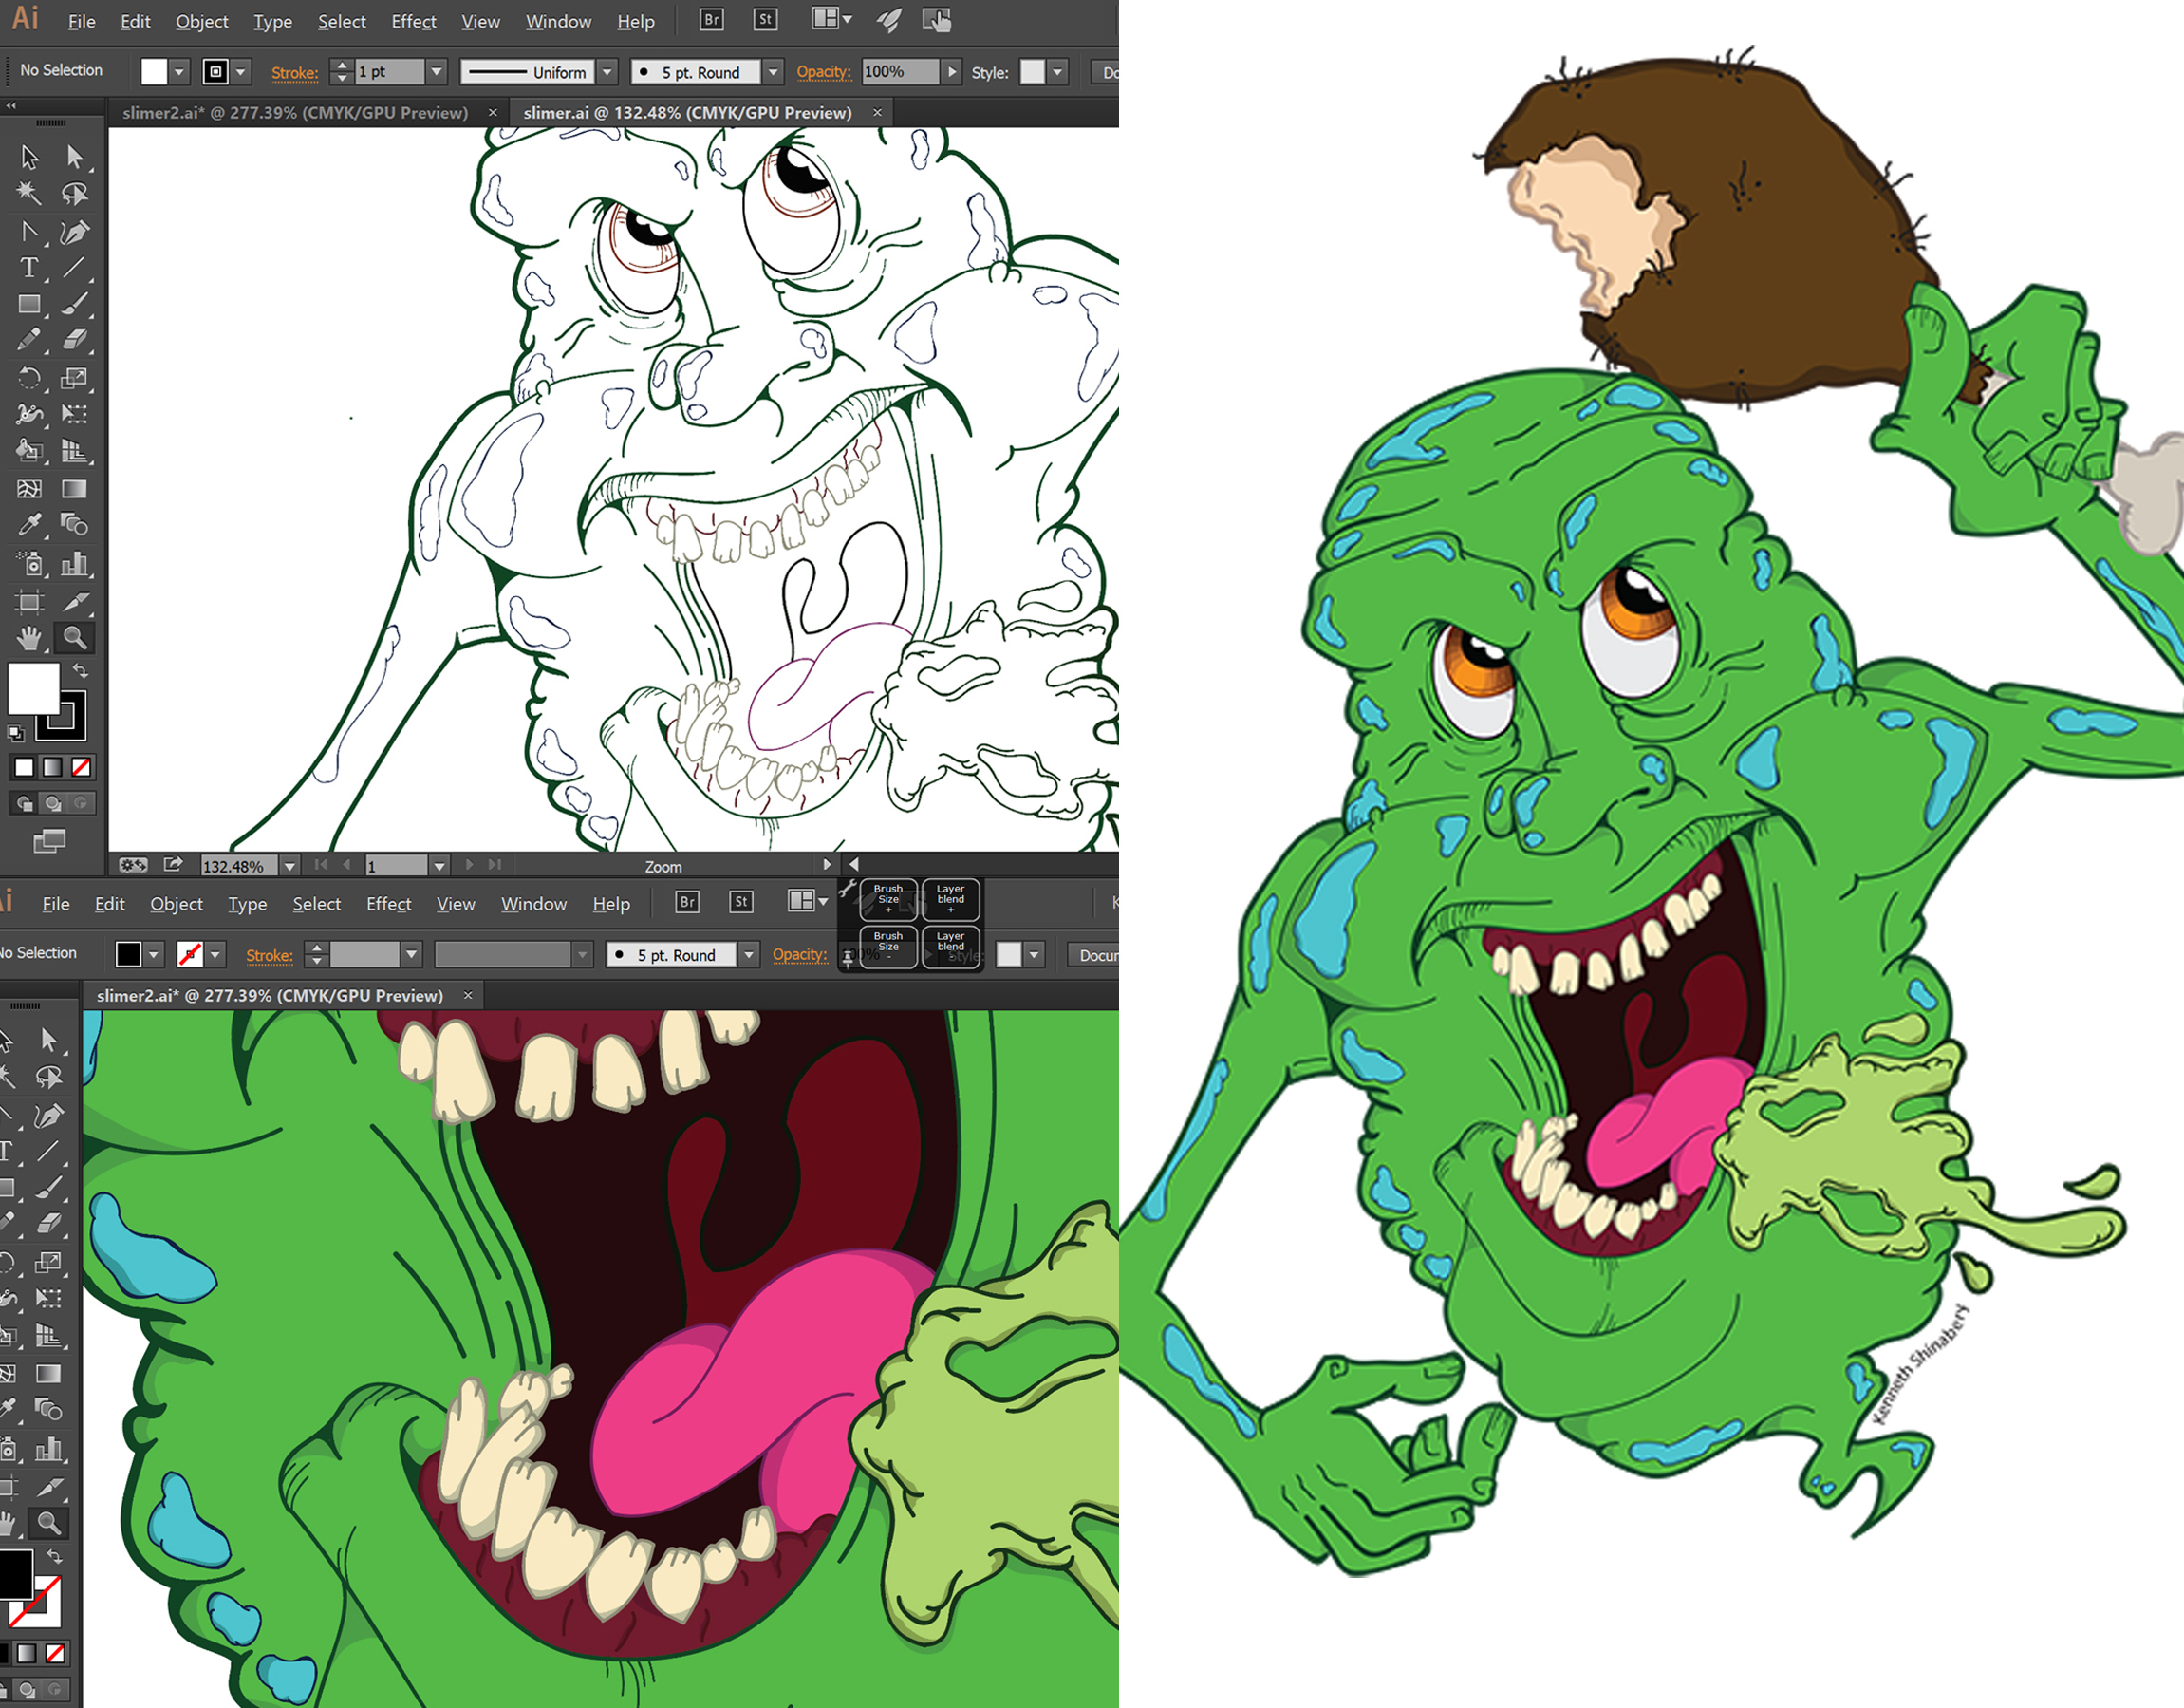Image resolution: width=2184 pixels, height=1708 pixels.
Task: Set Gradient paint mode in top toolbar
Action: (x=53, y=767)
